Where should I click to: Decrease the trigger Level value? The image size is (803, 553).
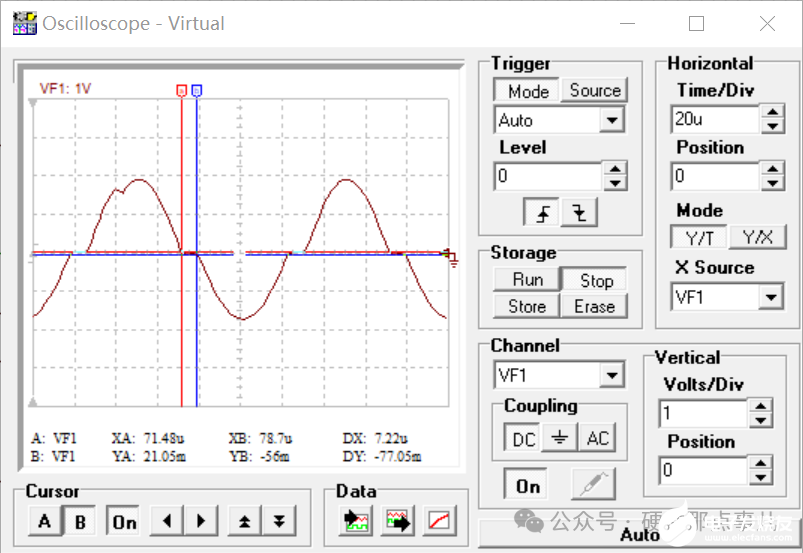click(x=615, y=183)
